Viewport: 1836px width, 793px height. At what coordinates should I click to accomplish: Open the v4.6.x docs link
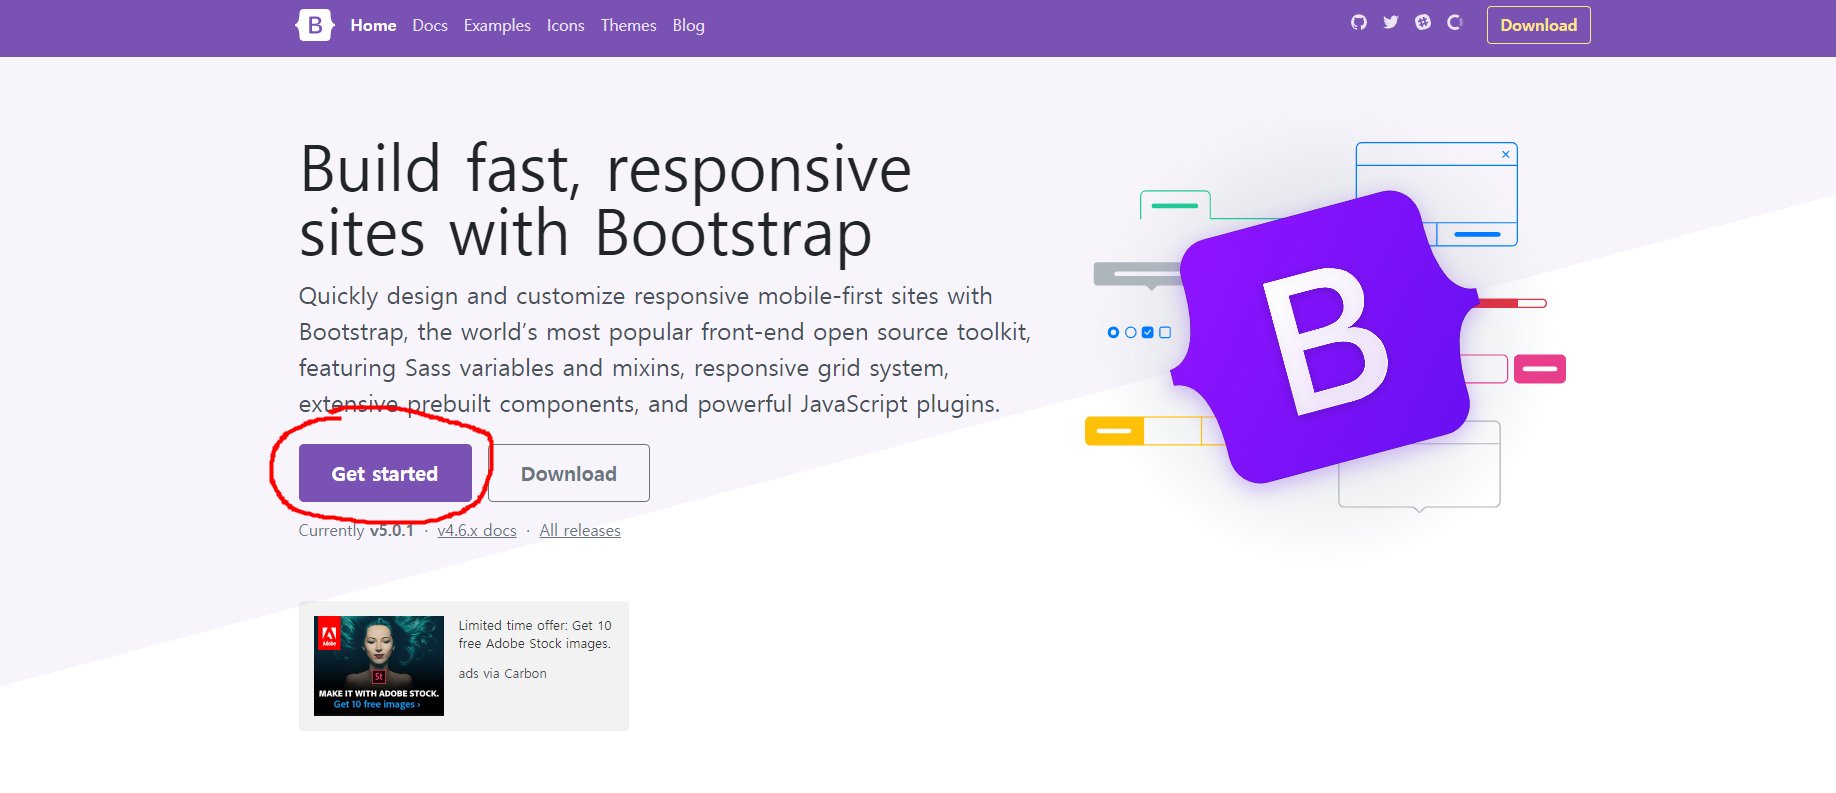click(x=477, y=530)
